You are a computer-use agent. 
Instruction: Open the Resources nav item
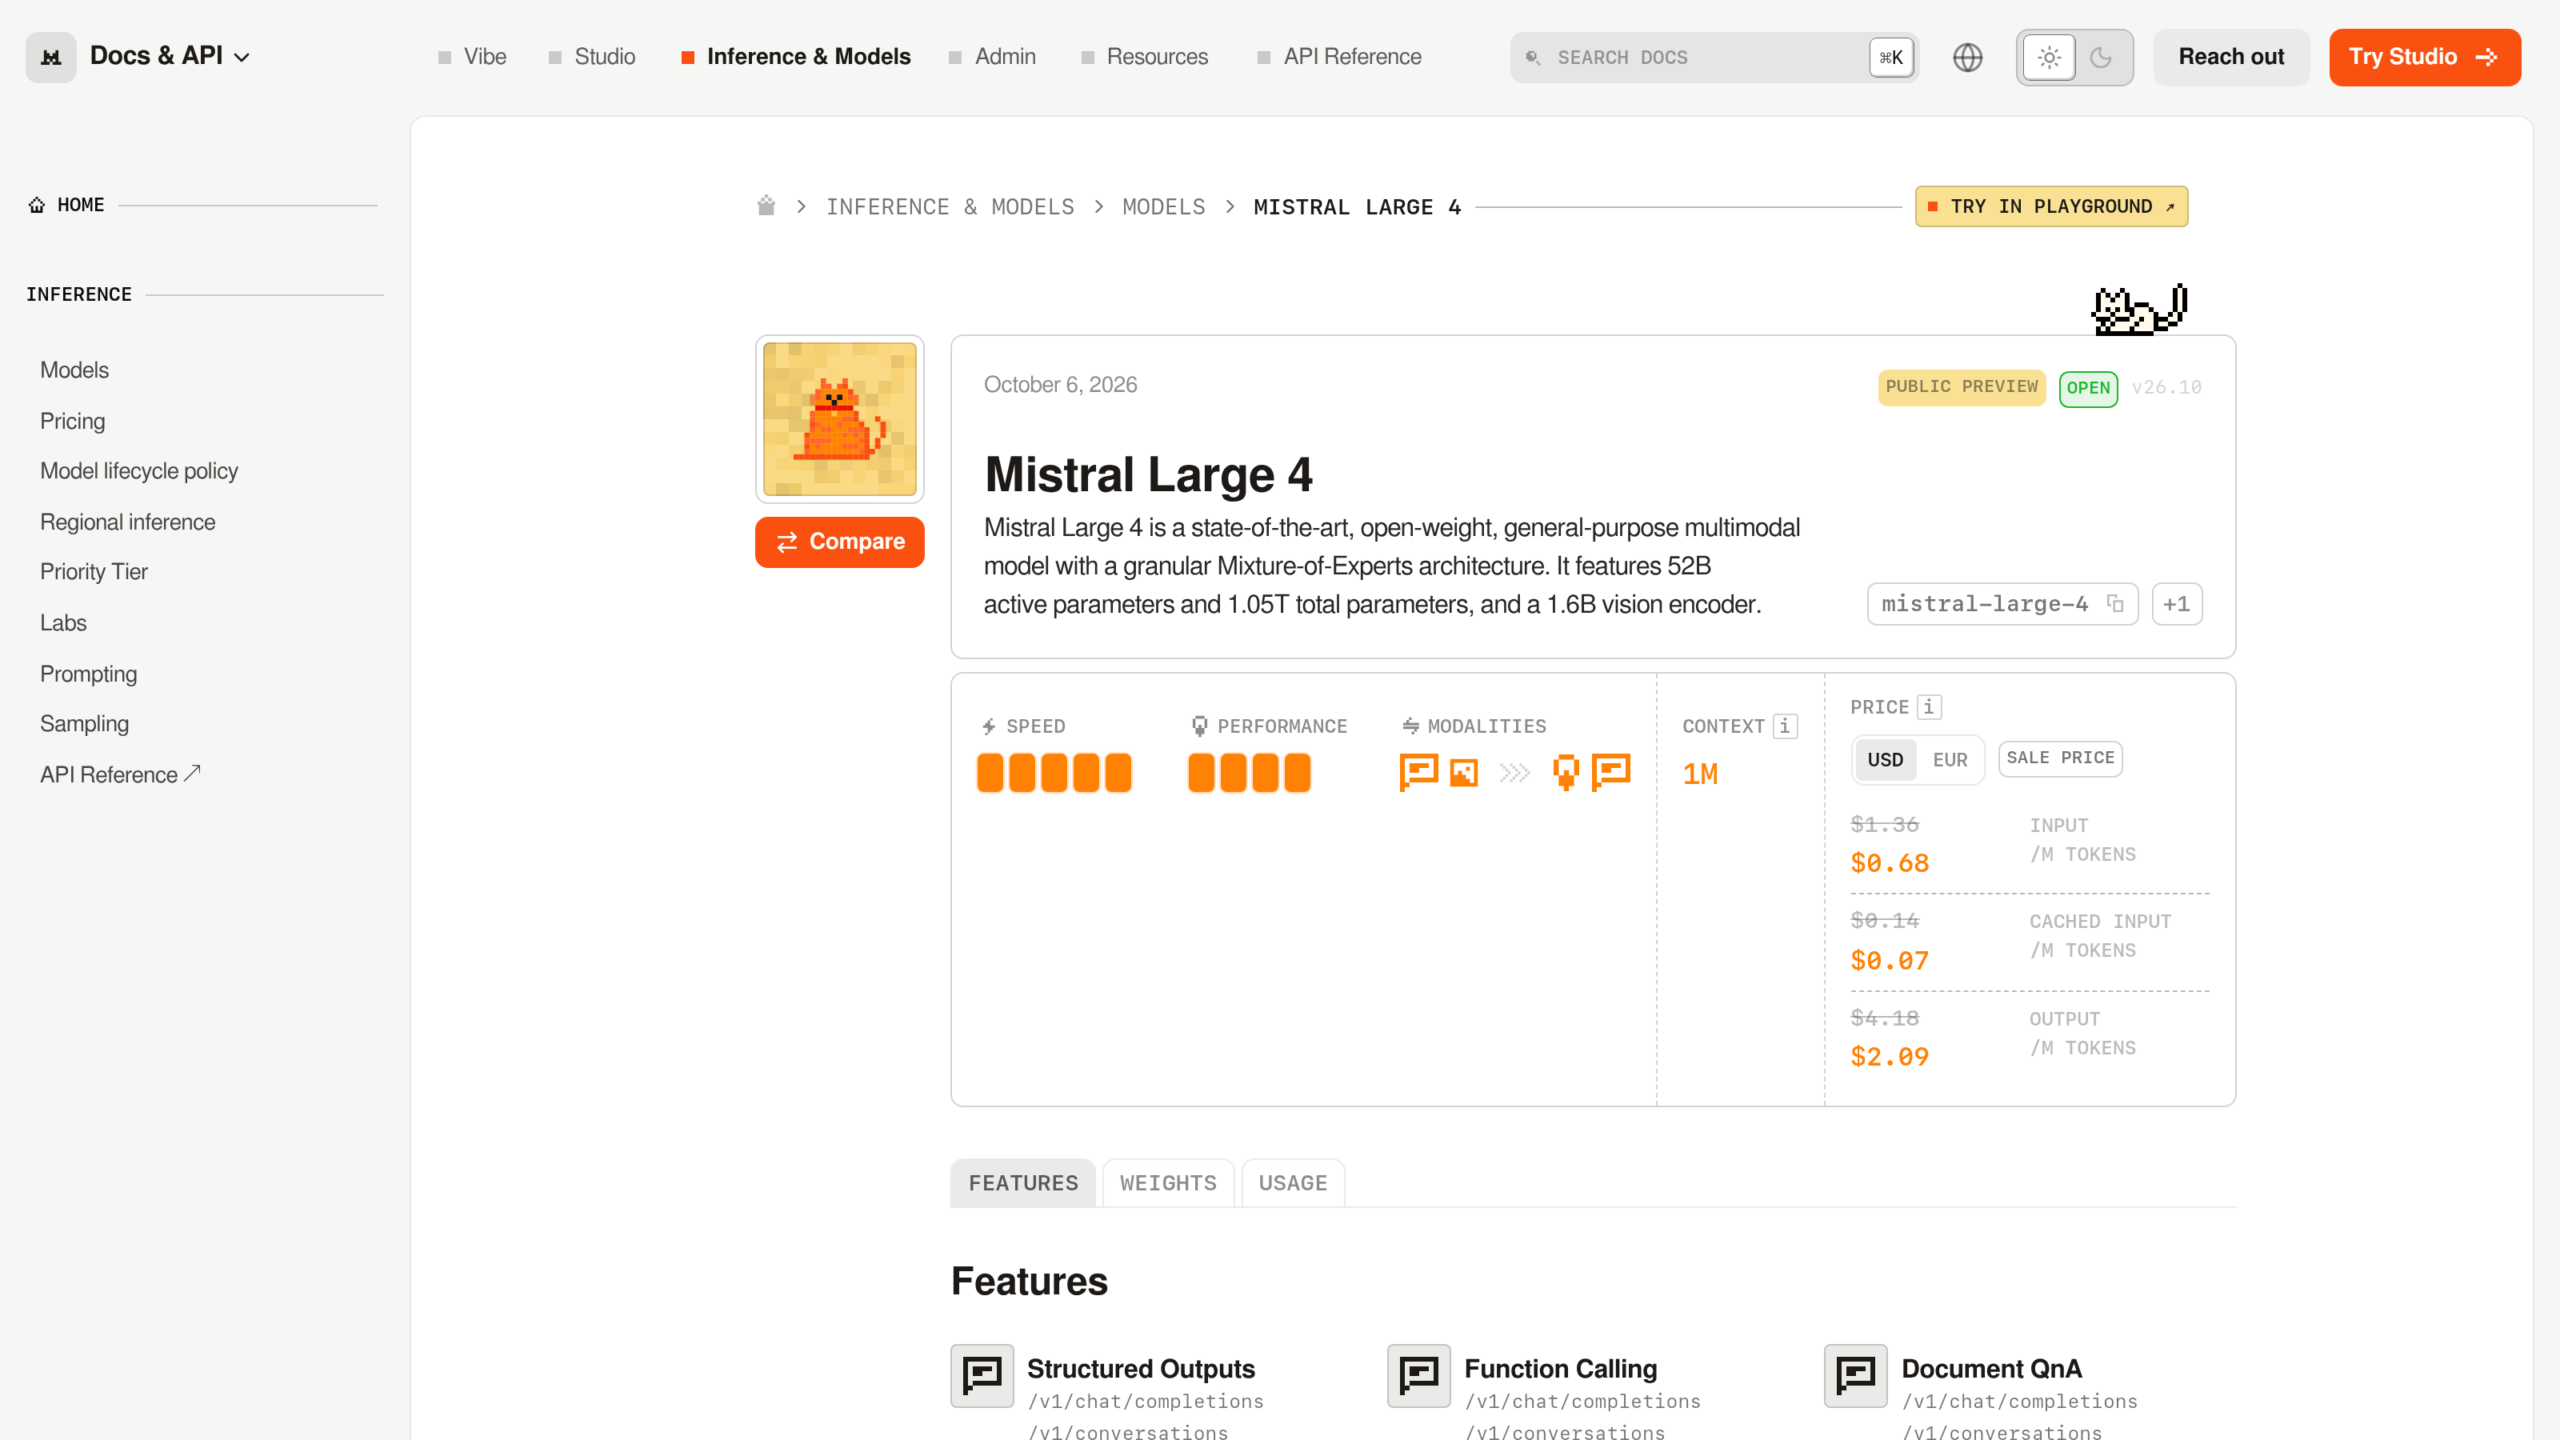(x=1144, y=57)
